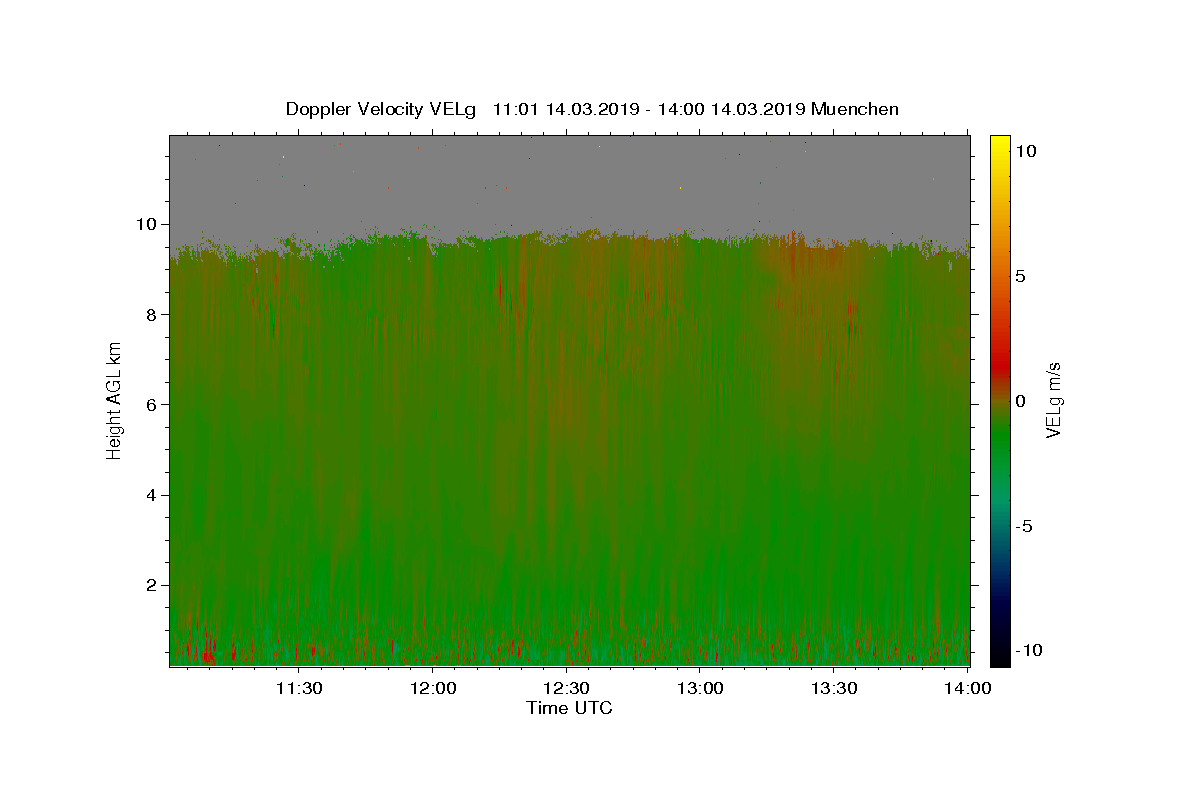The image size is (1200, 800).
Task: Click the 12:00 time tick label
Action: pyautogui.click(x=433, y=688)
